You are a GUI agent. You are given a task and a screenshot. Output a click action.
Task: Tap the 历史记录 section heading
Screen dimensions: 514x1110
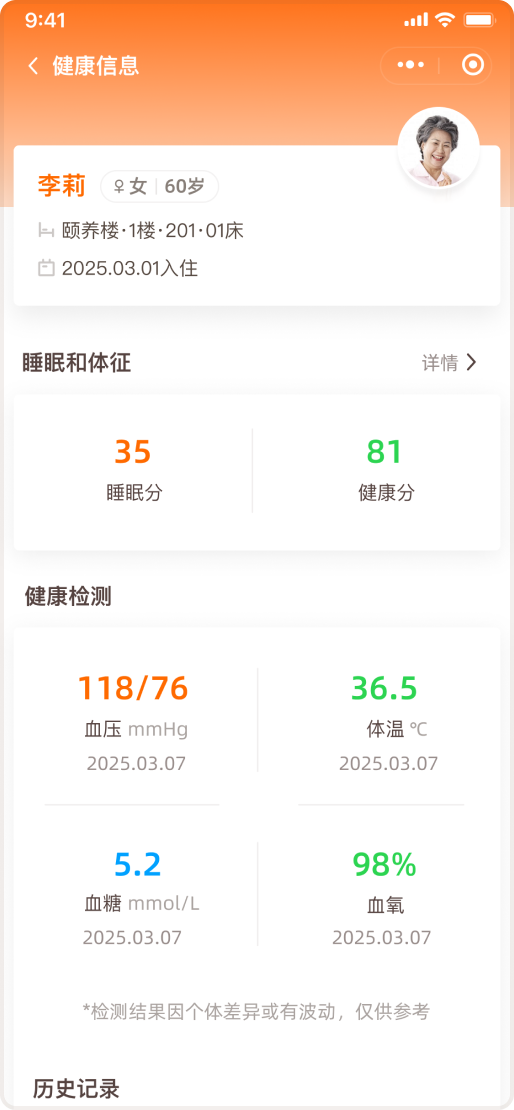pos(76,1088)
